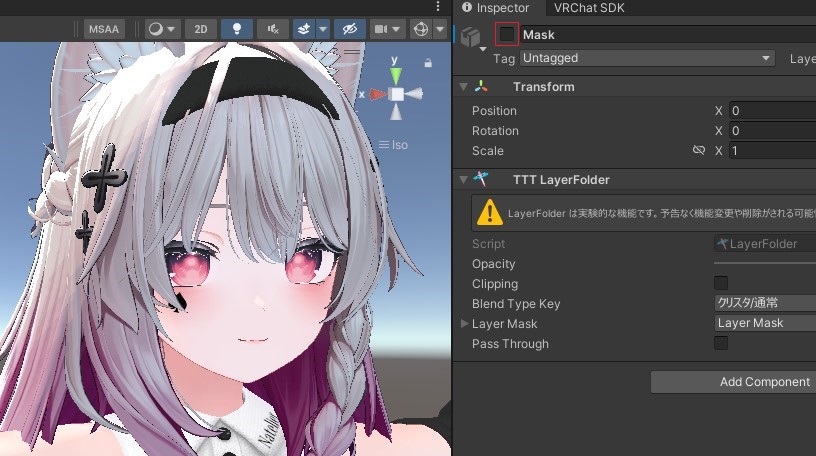Image resolution: width=816 pixels, height=456 pixels.
Task: Click the Inspector info icon on tab
Action: [x=467, y=7]
